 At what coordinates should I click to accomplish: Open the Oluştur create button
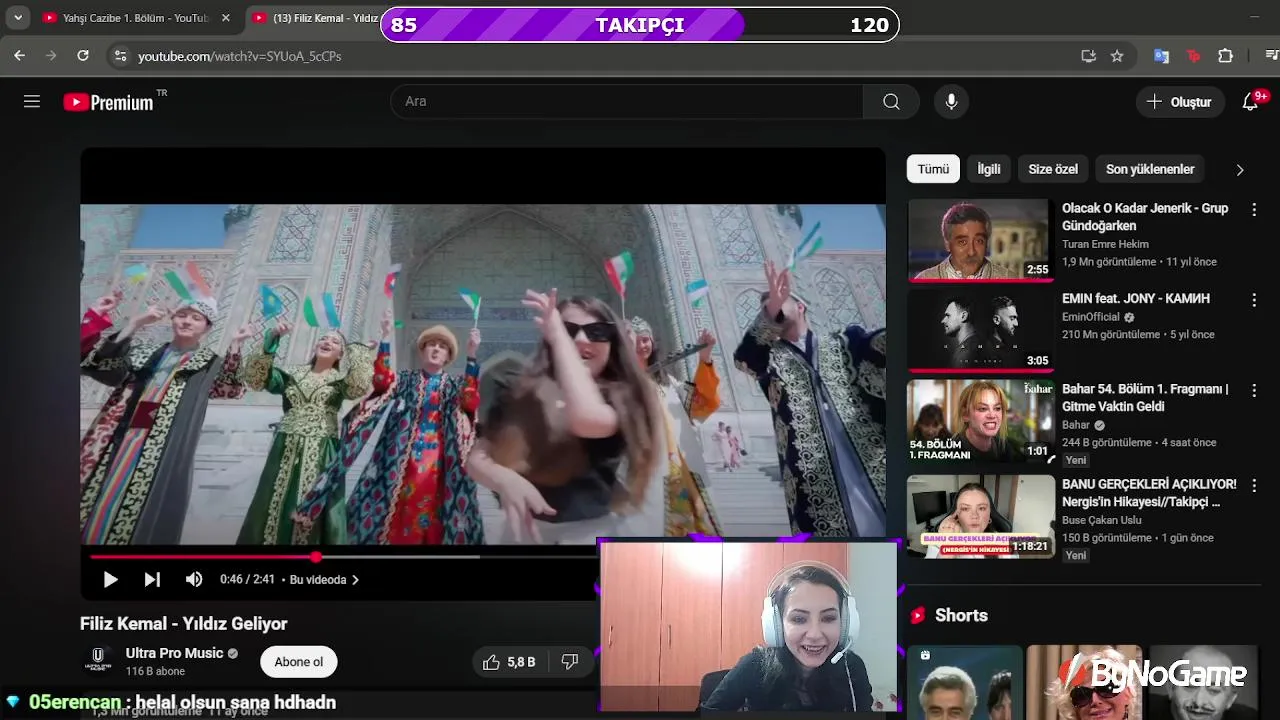[x=1180, y=101]
